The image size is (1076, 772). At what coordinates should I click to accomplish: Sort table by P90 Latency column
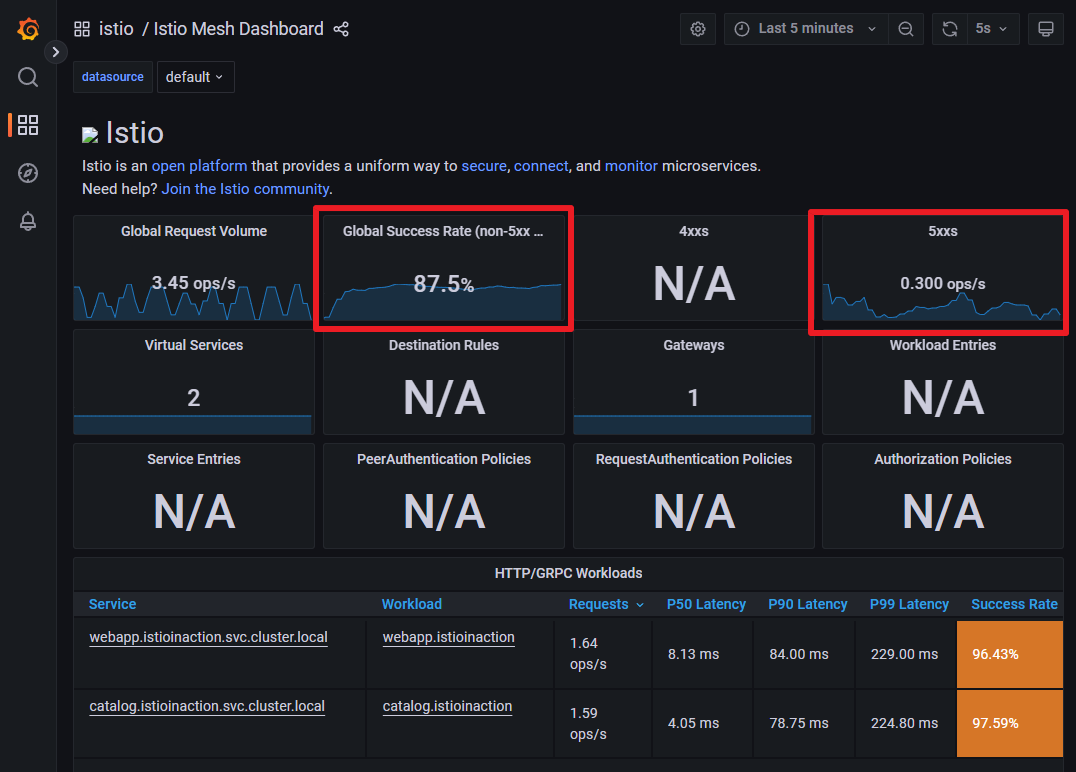tap(808, 604)
